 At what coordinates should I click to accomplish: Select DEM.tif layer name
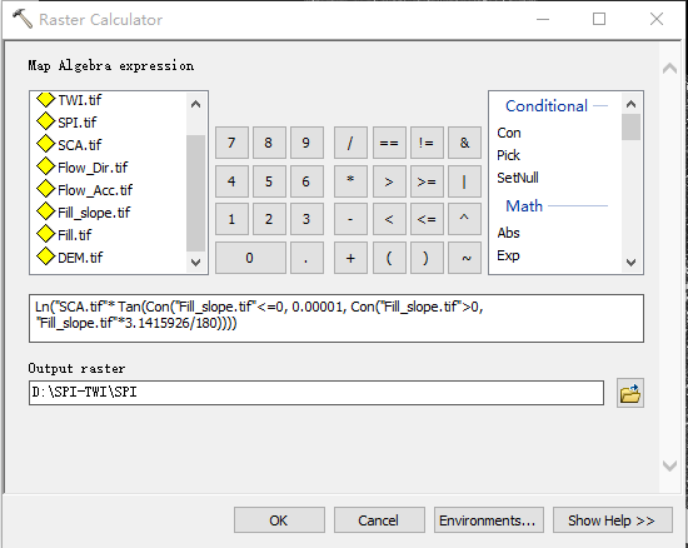(80, 258)
